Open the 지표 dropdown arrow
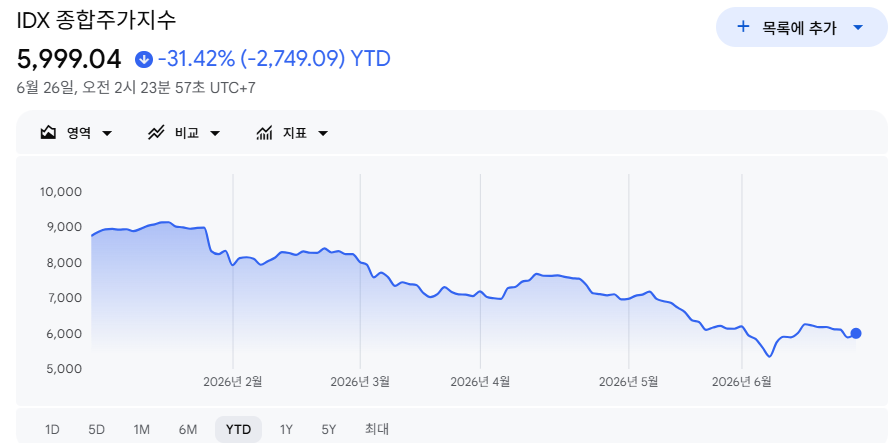Screen dimensions: 889x443 coord(323,134)
